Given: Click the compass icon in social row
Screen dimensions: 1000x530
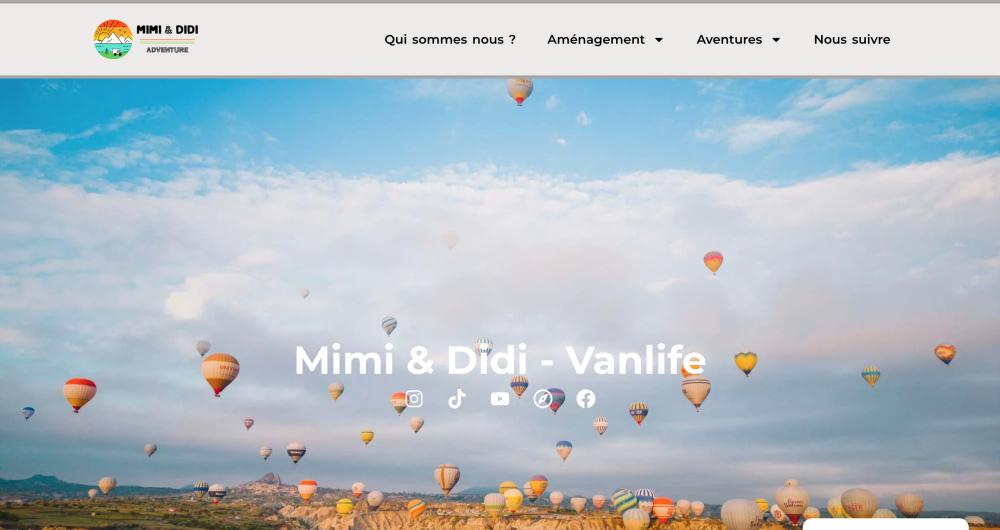Looking at the screenshot, I should coord(543,399).
